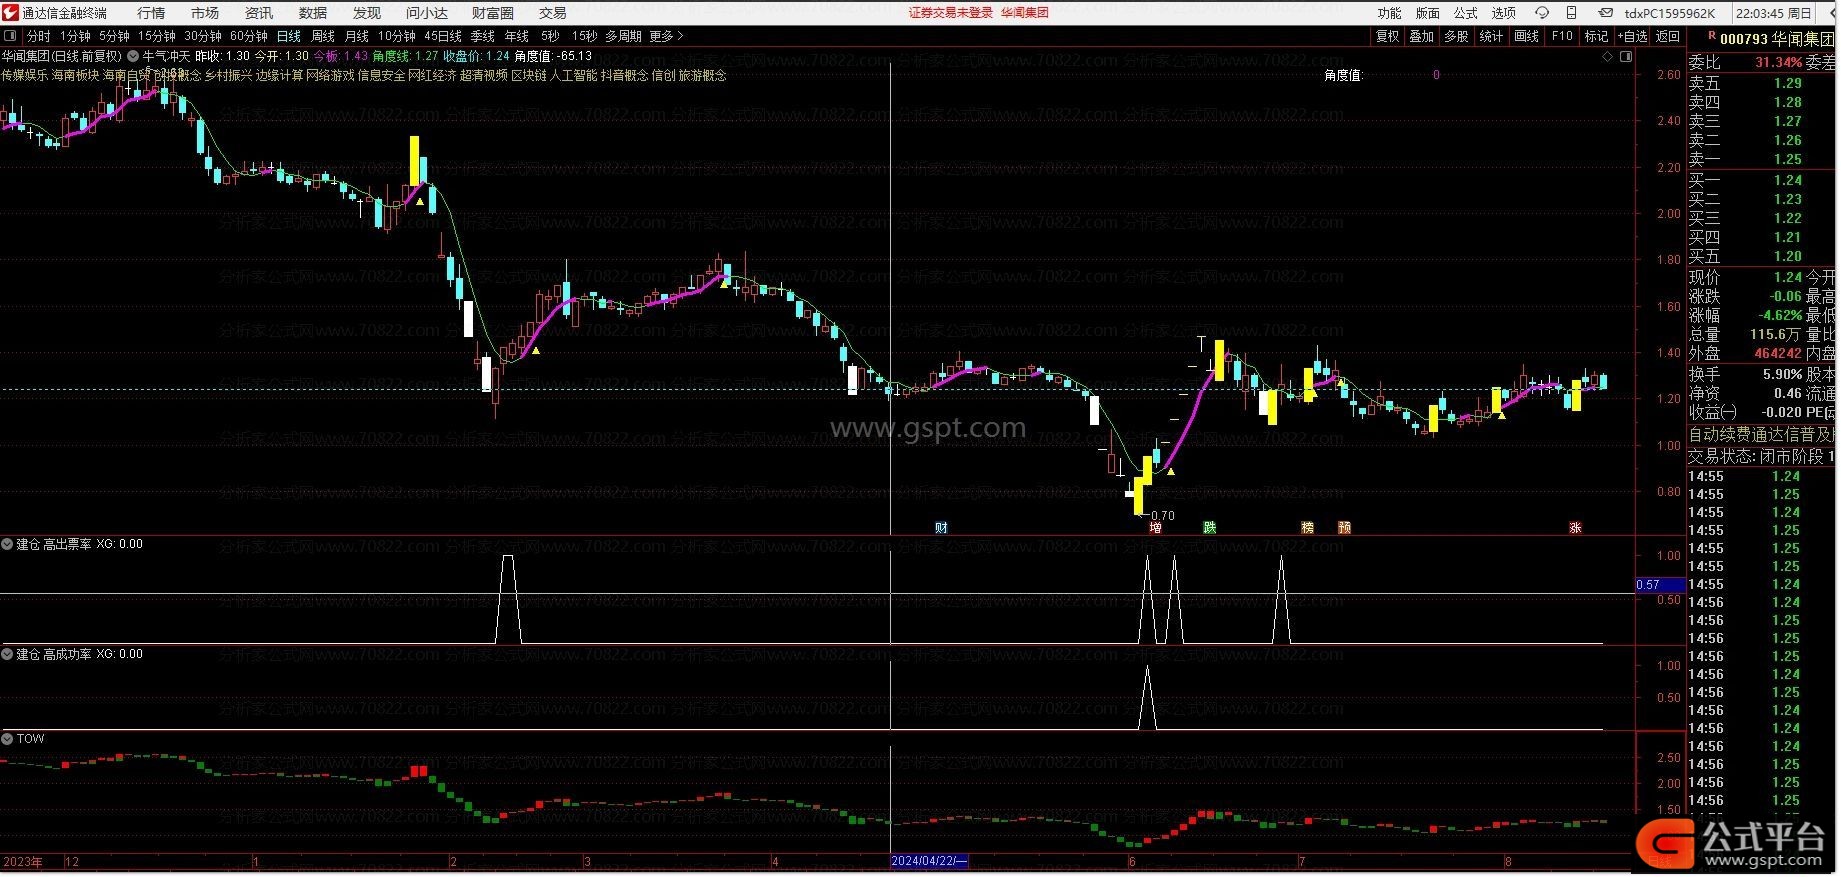Open the 财富圈 menu
The image size is (1841, 877).
(x=493, y=13)
